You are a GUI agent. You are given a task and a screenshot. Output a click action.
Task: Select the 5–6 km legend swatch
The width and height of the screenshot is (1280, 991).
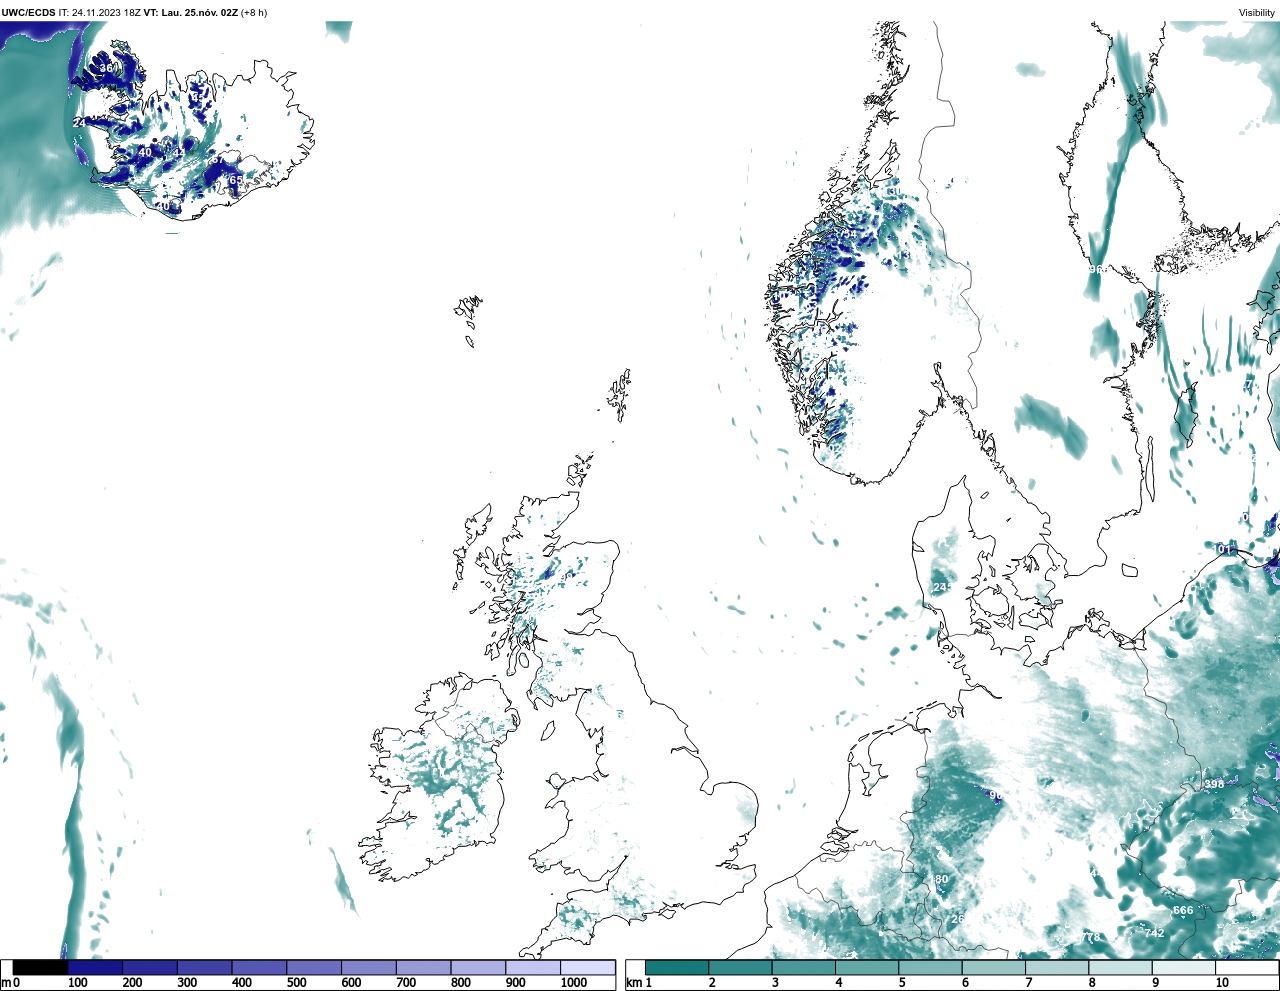(x=930, y=968)
